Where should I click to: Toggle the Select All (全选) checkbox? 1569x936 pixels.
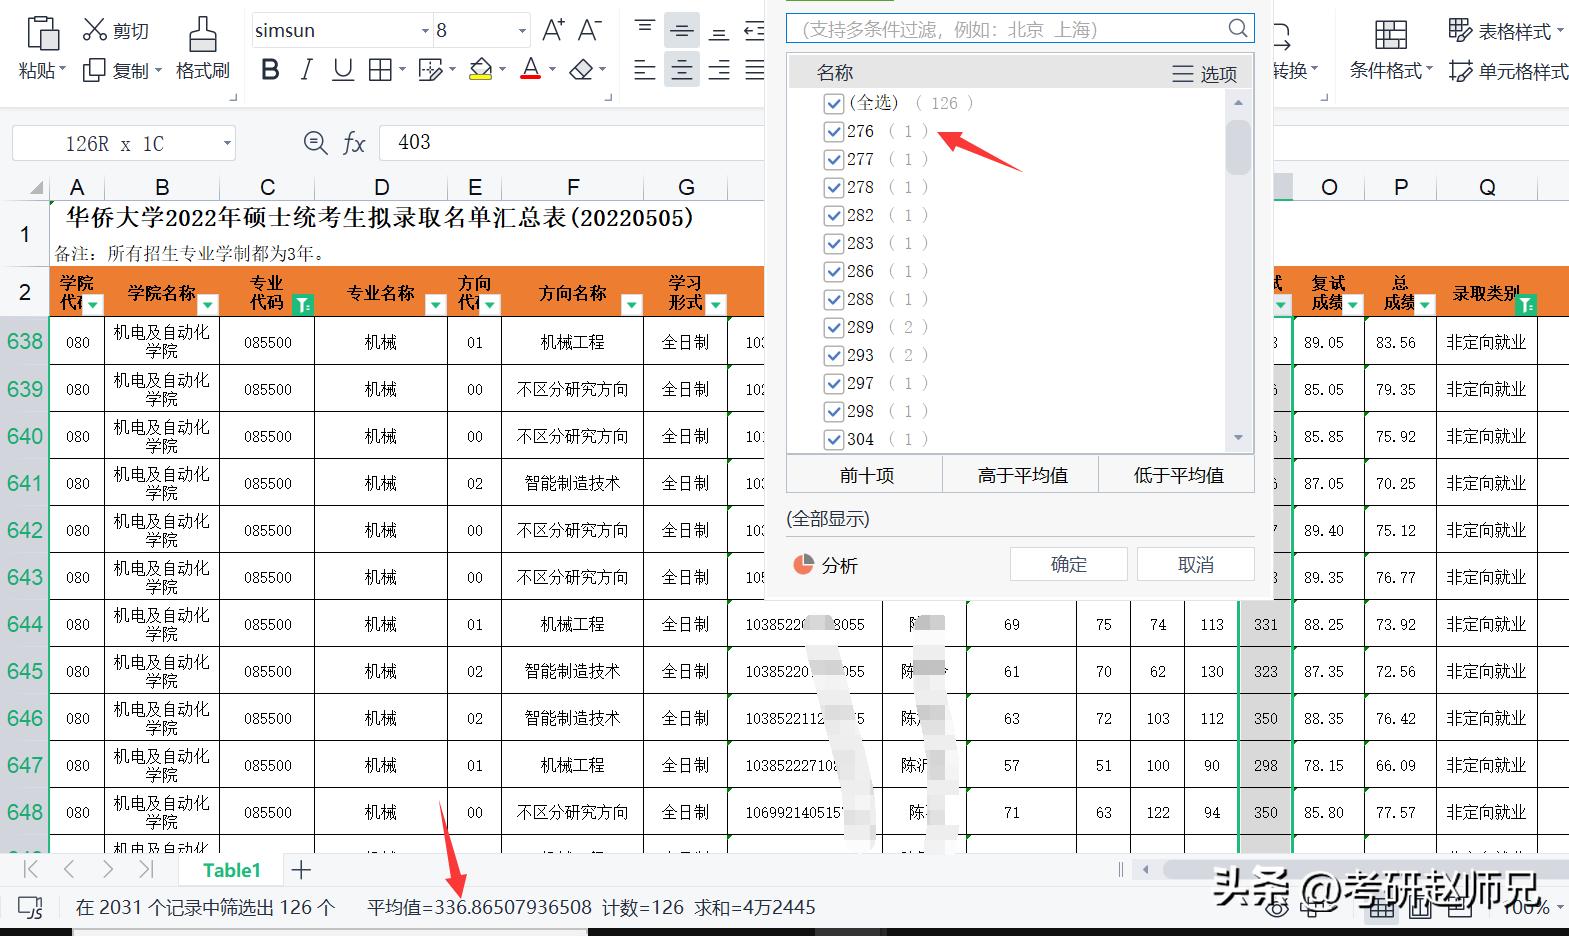[834, 103]
